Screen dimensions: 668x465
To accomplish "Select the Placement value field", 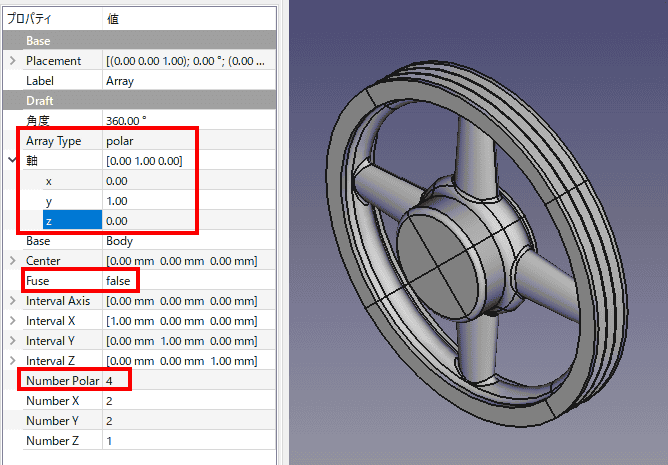I will pos(189,61).
